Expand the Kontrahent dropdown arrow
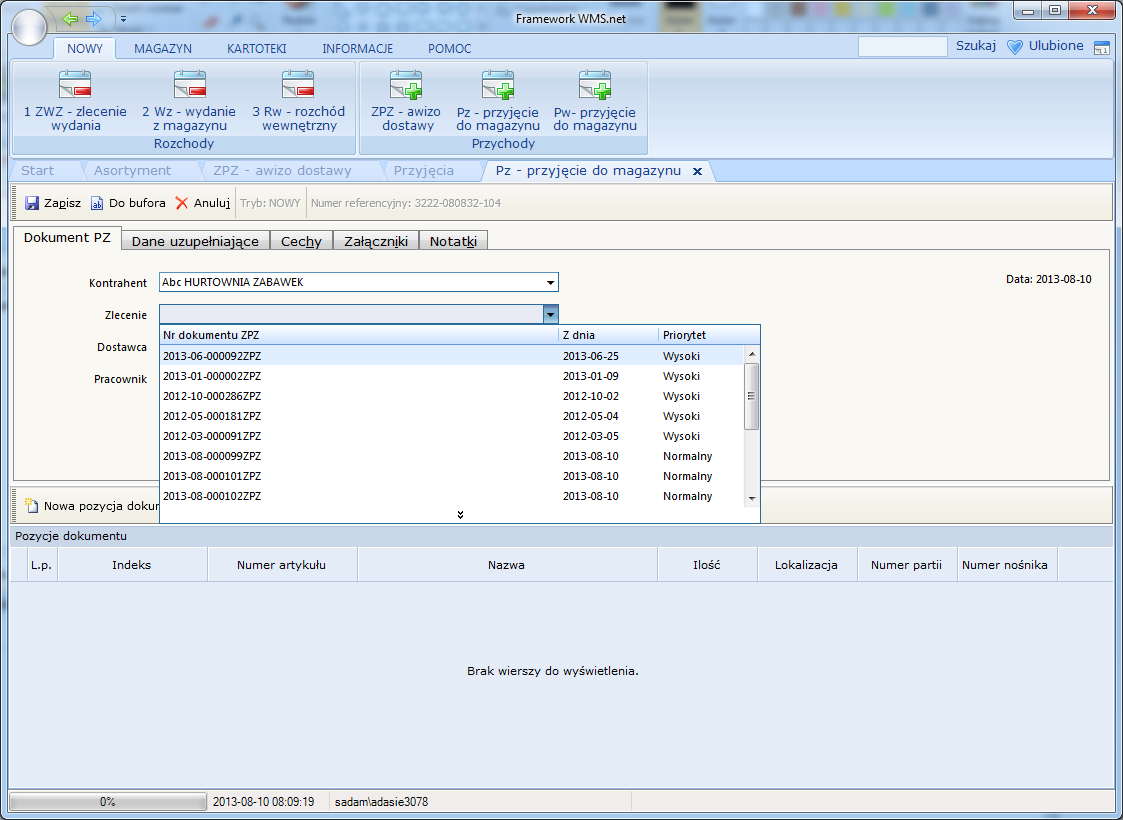 [x=550, y=283]
